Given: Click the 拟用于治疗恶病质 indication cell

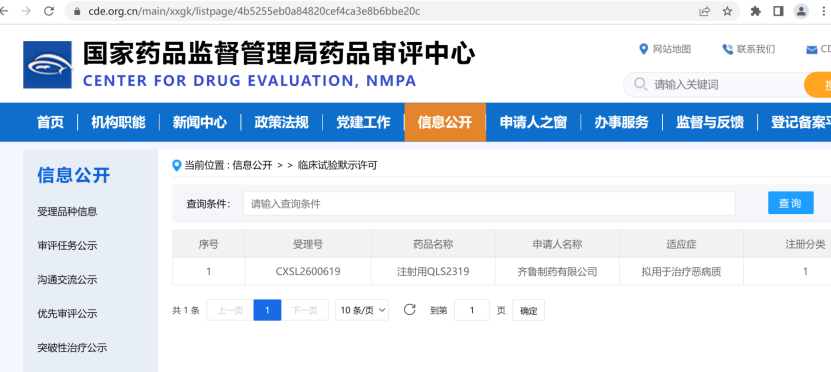Looking at the screenshot, I should [682, 272].
